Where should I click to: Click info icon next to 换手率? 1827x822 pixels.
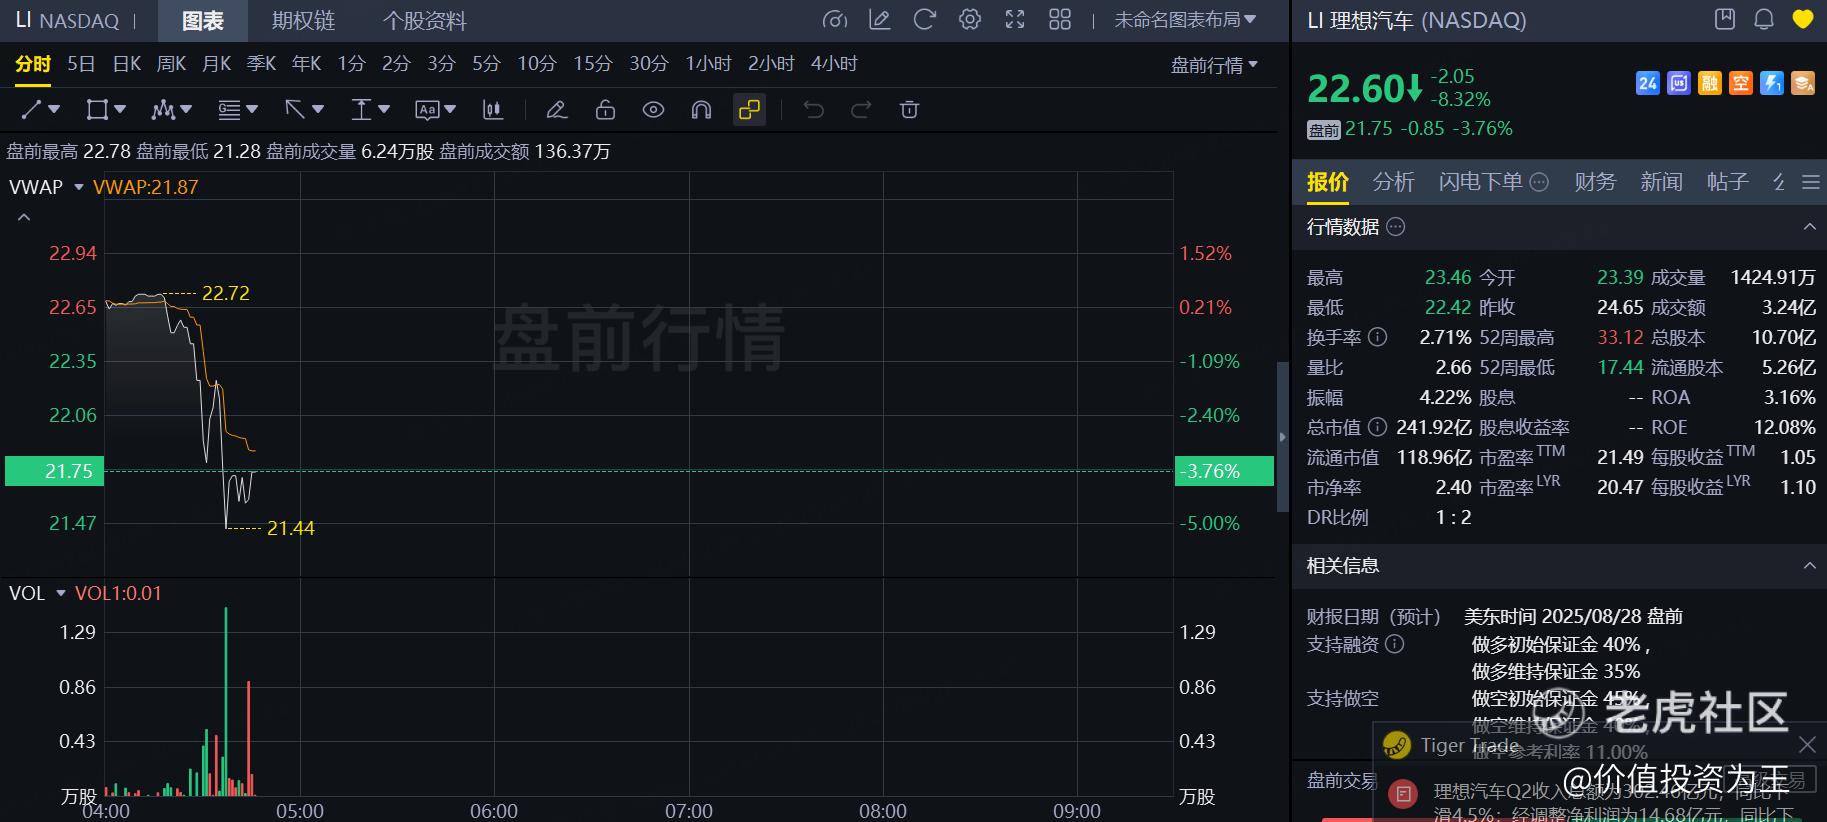point(1377,337)
